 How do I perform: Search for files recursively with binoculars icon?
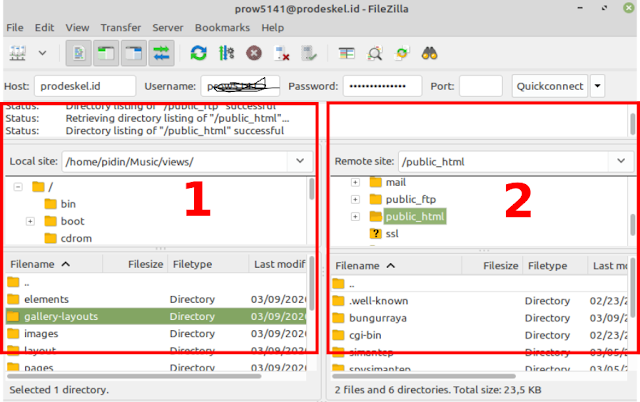429,53
